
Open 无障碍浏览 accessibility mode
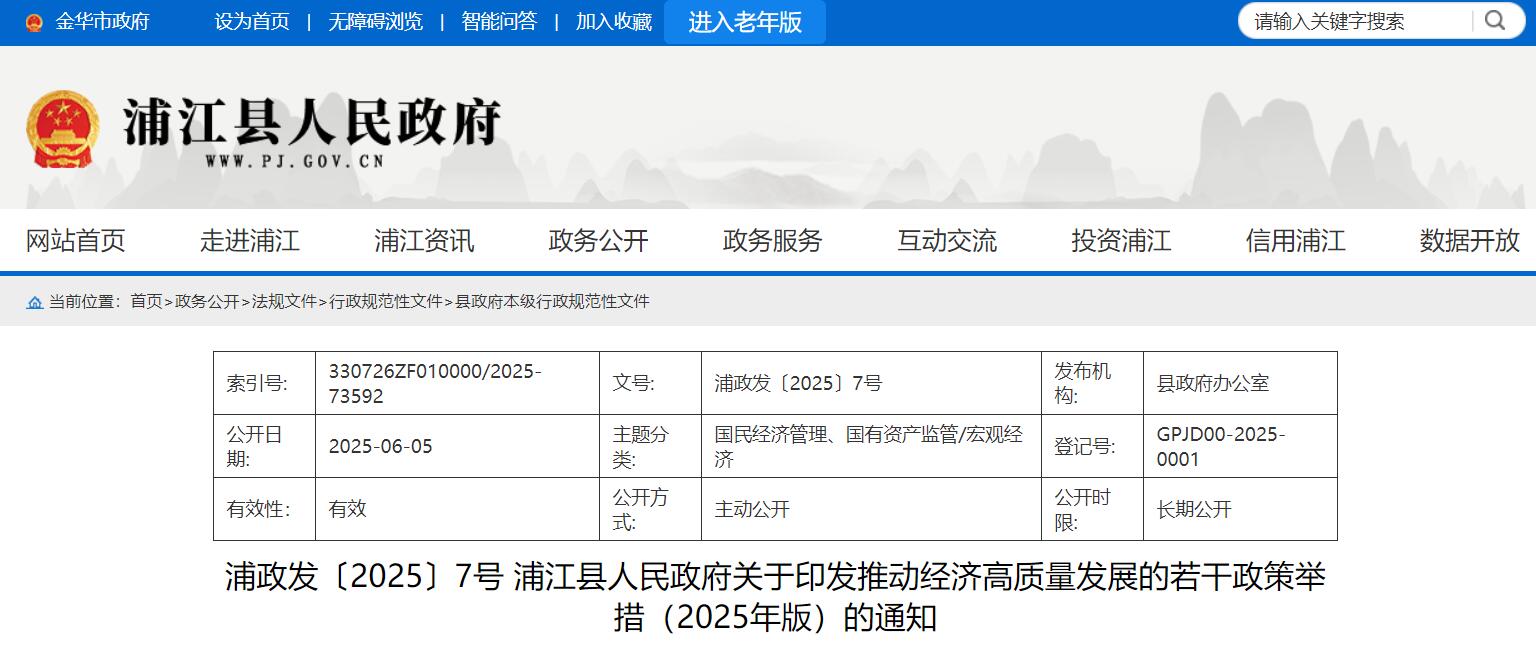tap(375, 21)
